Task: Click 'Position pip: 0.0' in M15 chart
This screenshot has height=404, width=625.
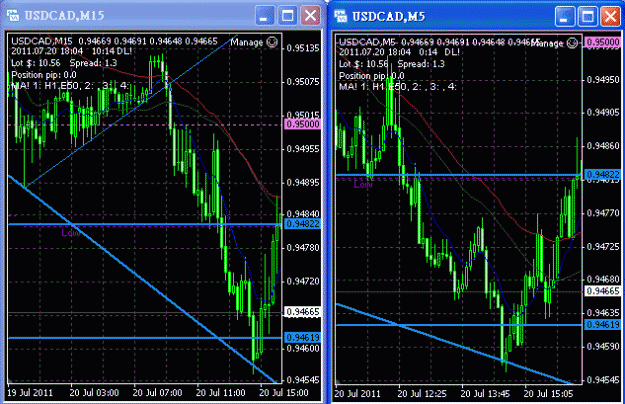Action: (x=44, y=75)
